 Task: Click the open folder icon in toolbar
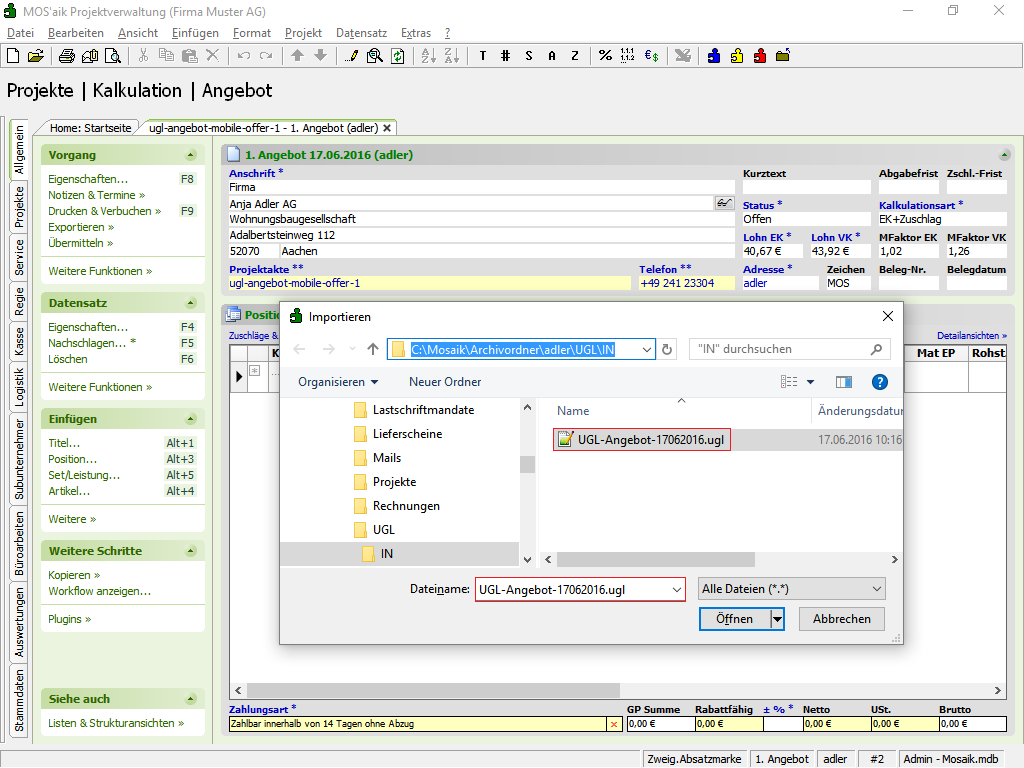click(36, 56)
